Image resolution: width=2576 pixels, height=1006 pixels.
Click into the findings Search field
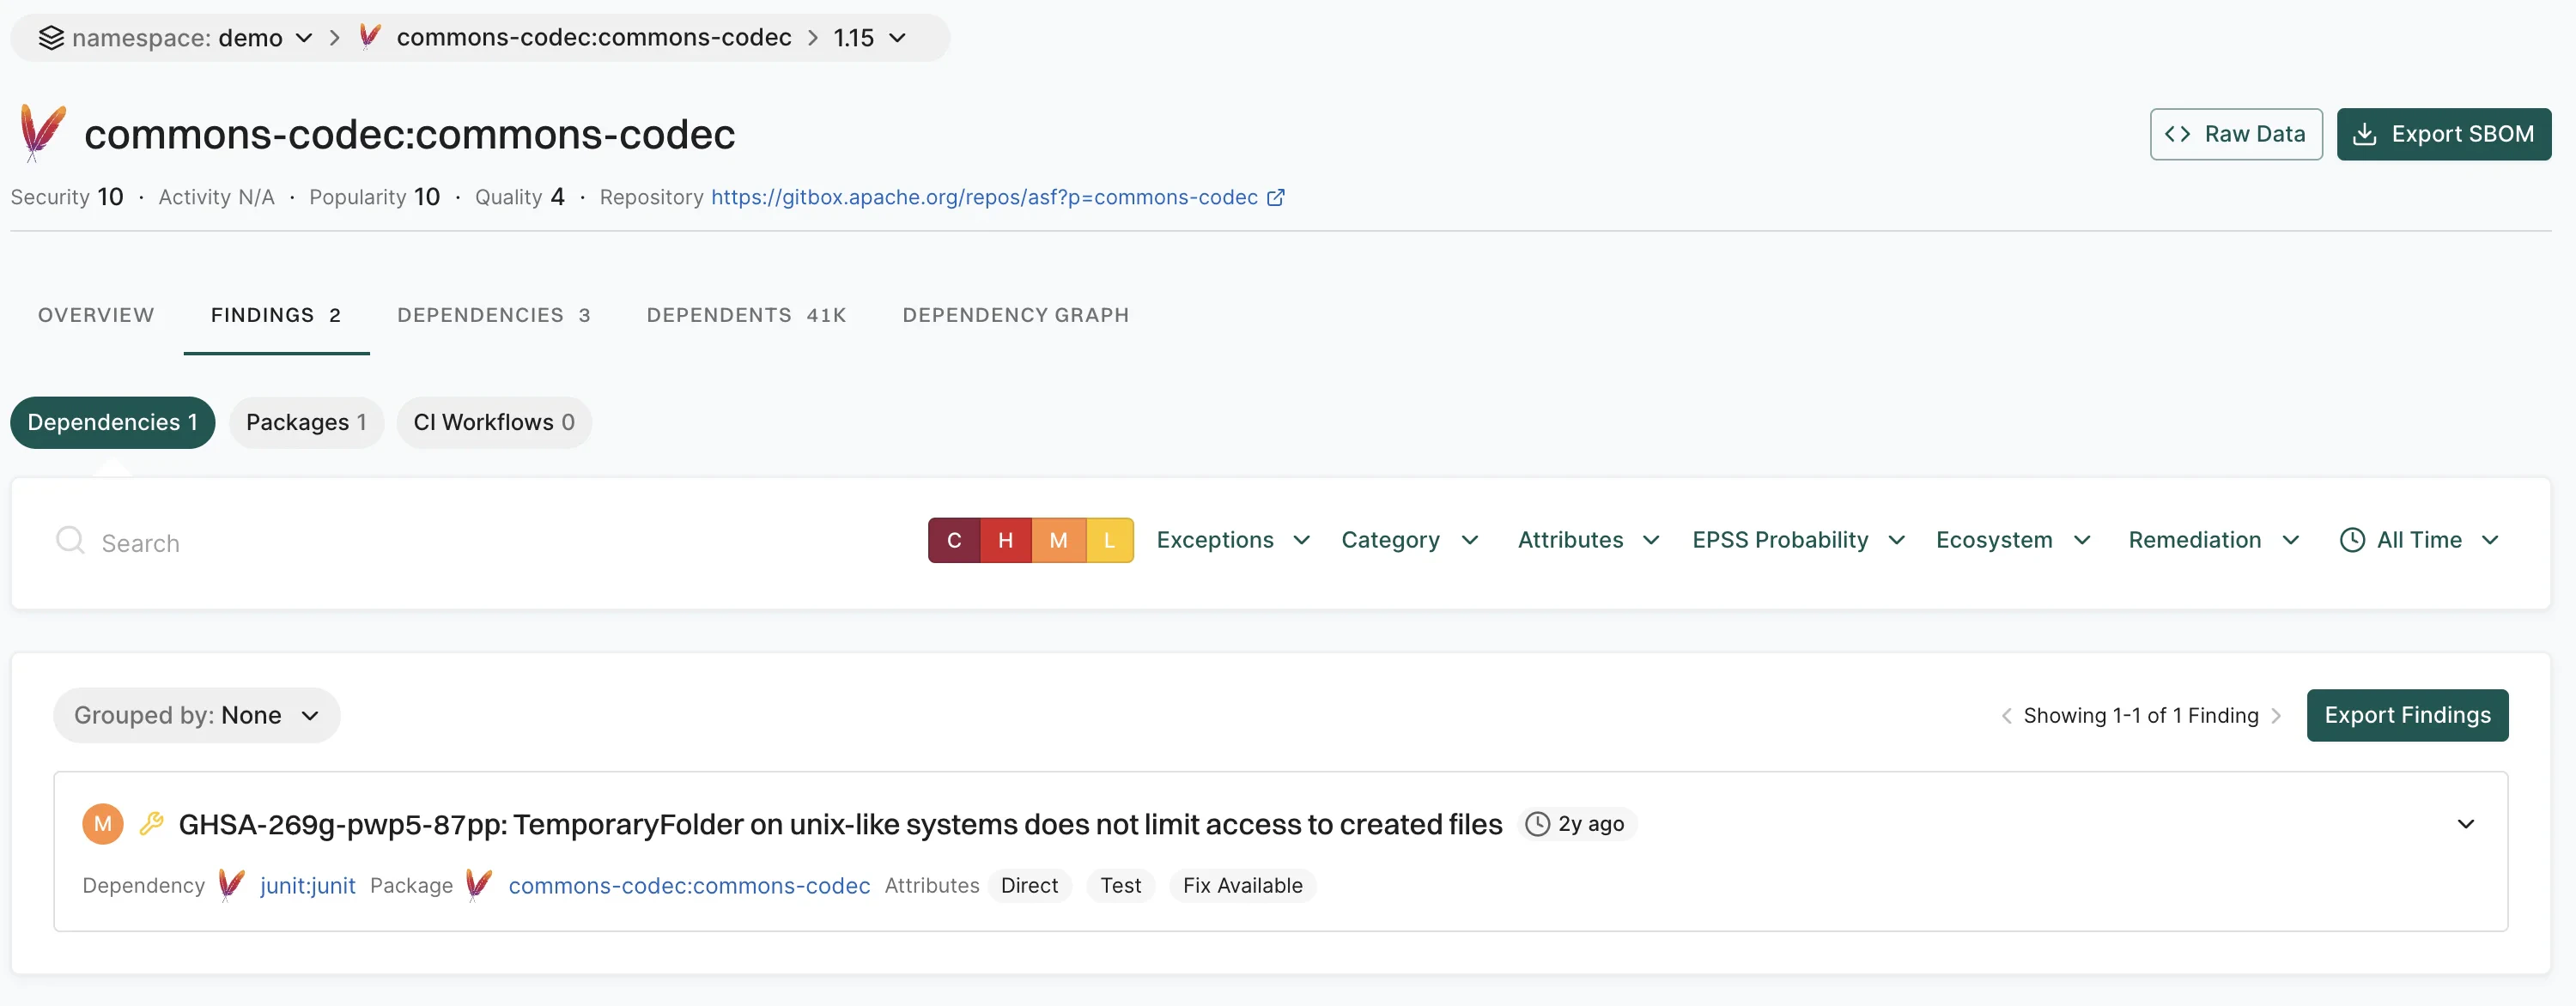400,543
